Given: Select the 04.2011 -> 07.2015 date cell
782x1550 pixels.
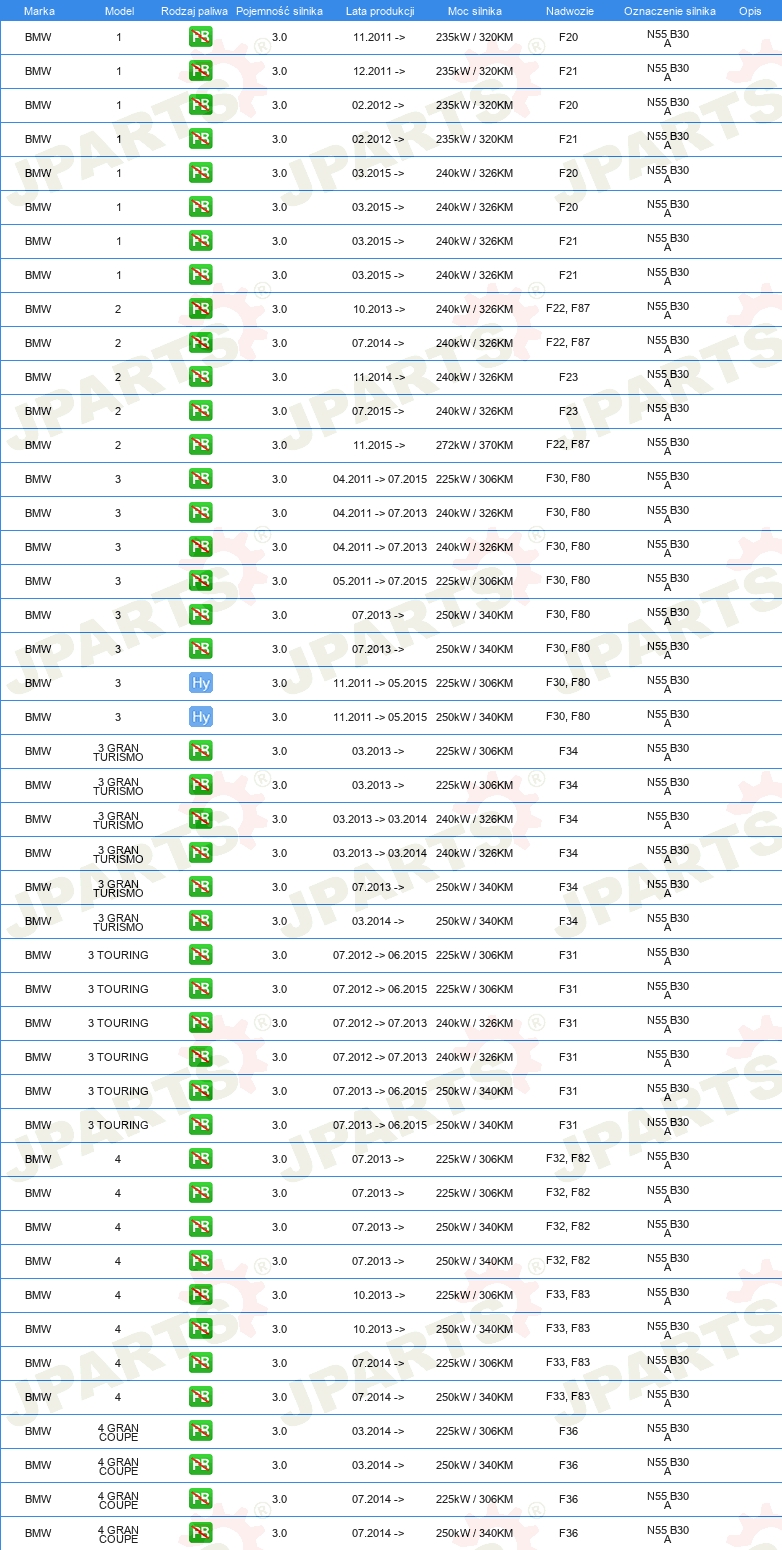Looking at the screenshot, I should pyautogui.click(x=380, y=479).
